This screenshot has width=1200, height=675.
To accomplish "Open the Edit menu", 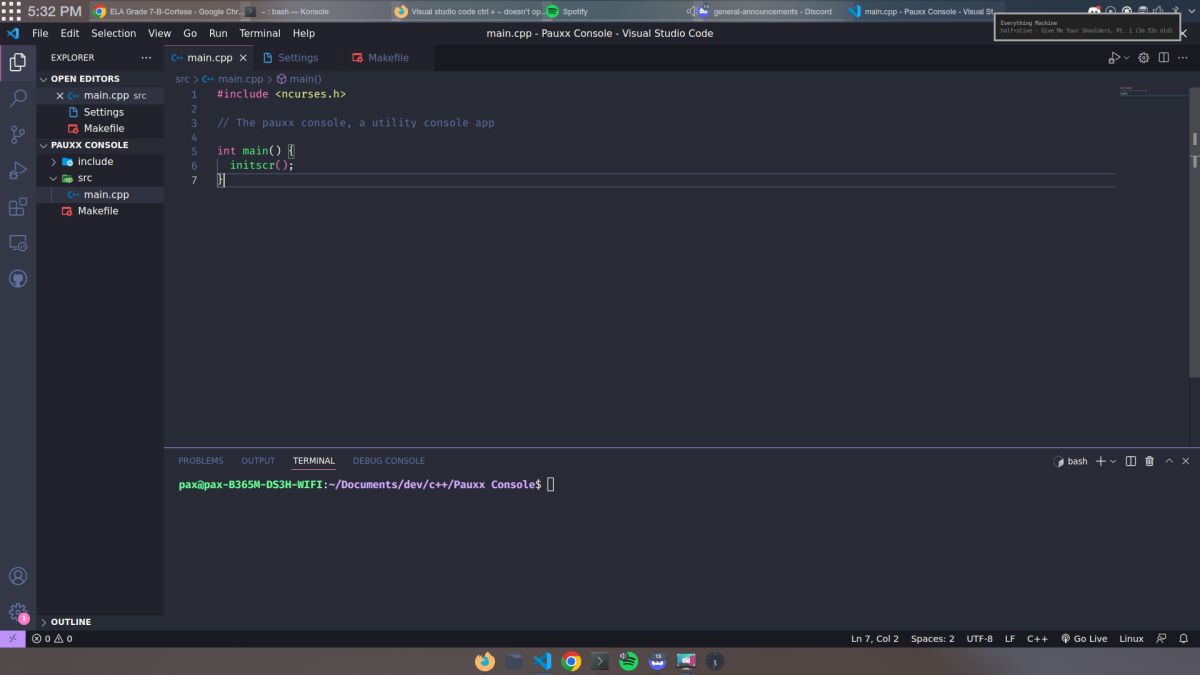I will (x=69, y=33).
